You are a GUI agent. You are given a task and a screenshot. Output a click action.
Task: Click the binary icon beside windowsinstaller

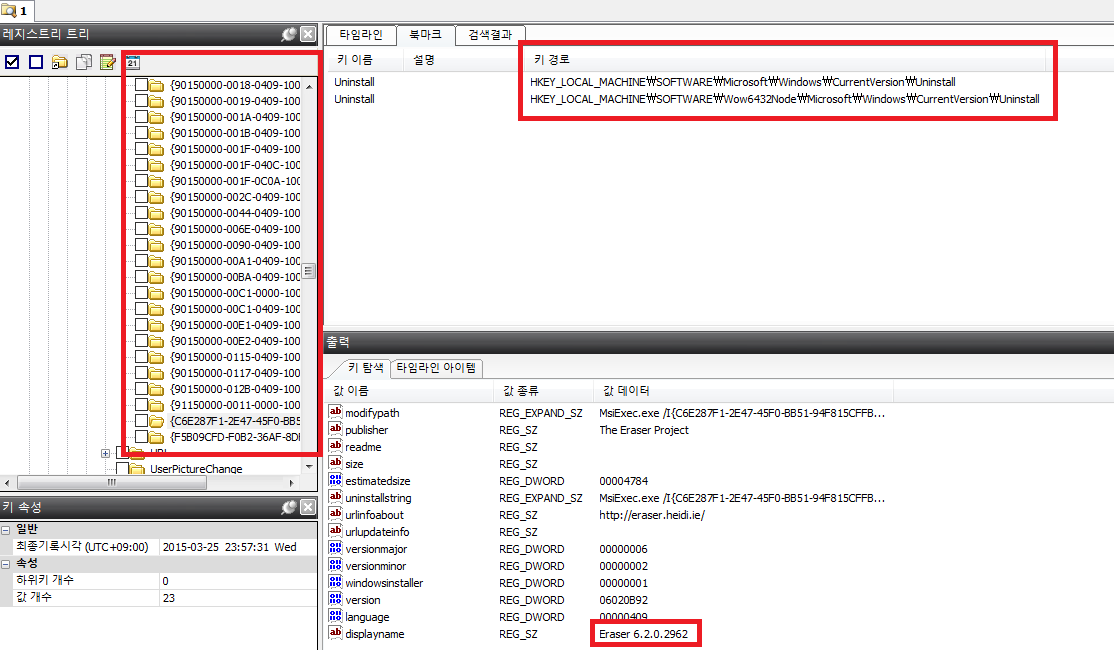pos(335,583)
